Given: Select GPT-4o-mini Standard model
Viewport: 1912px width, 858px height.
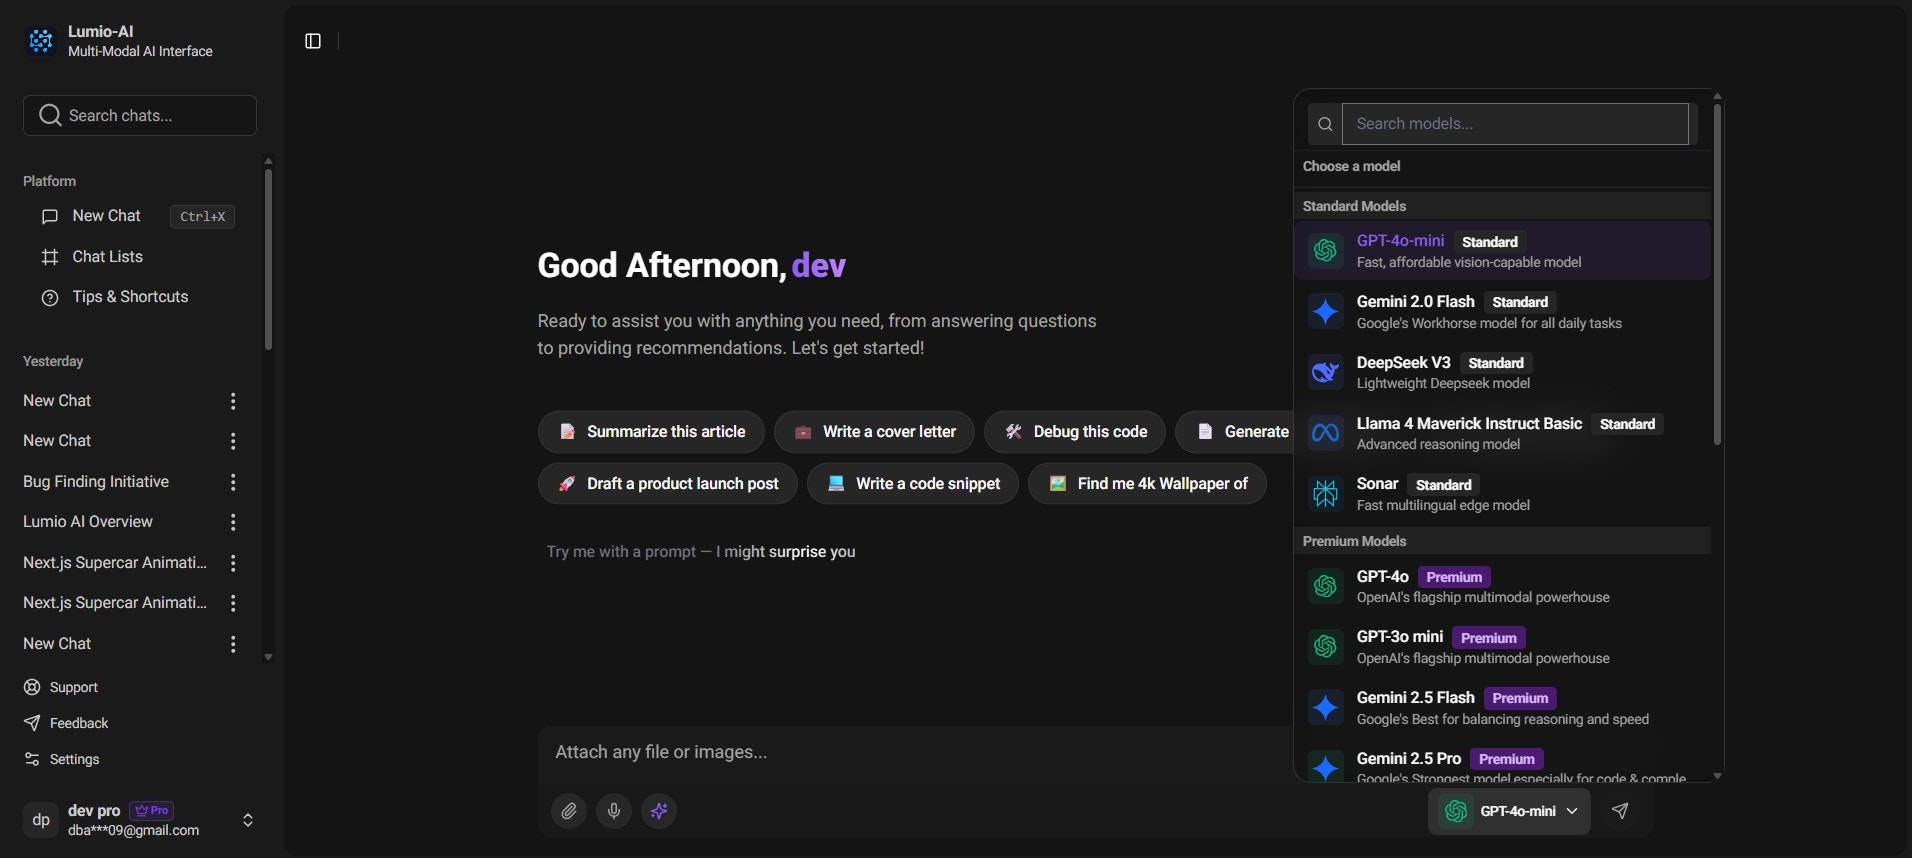Looking at the screenshot, I should 1502,250.
